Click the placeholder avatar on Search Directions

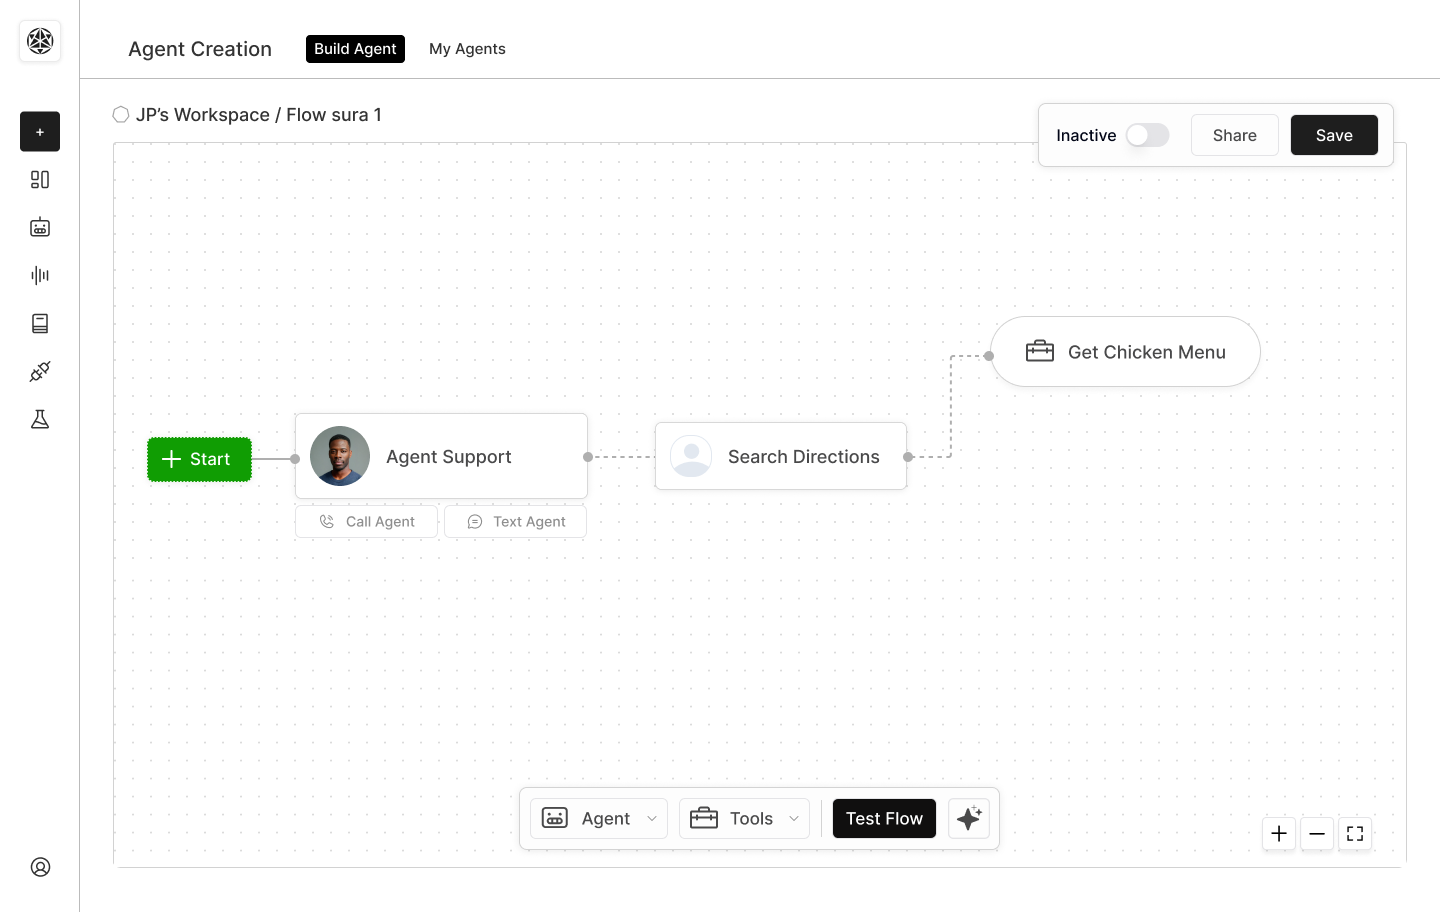point(691,456)
